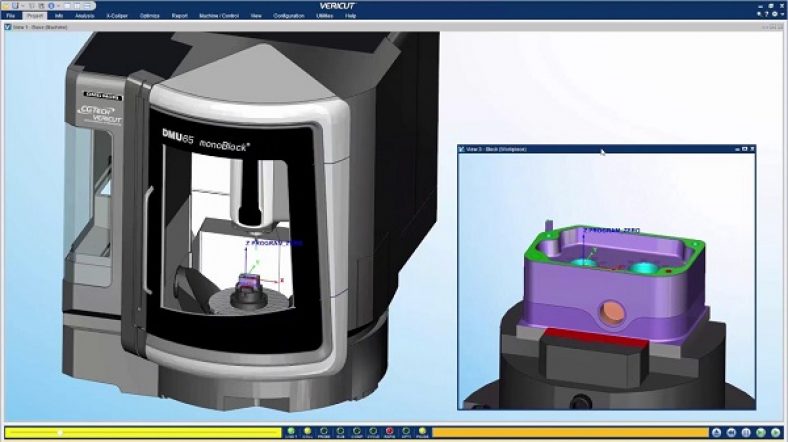Screen dimensions: 788x442
Task: Select Z PROGRAM_ZERO label in machine view
Action: pos(274,243)
